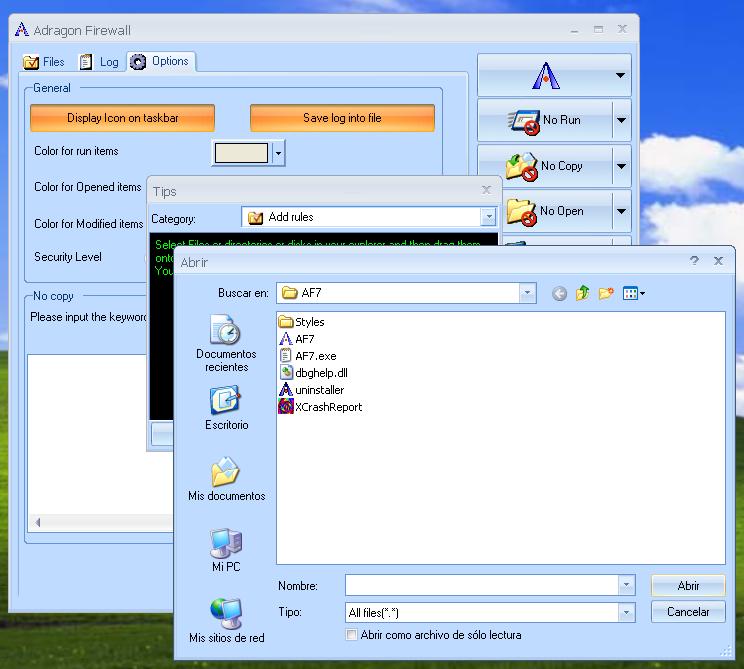Click the No Open button
Image resolution: width=744 pixels, height=669 pixels.
[558, 212]
